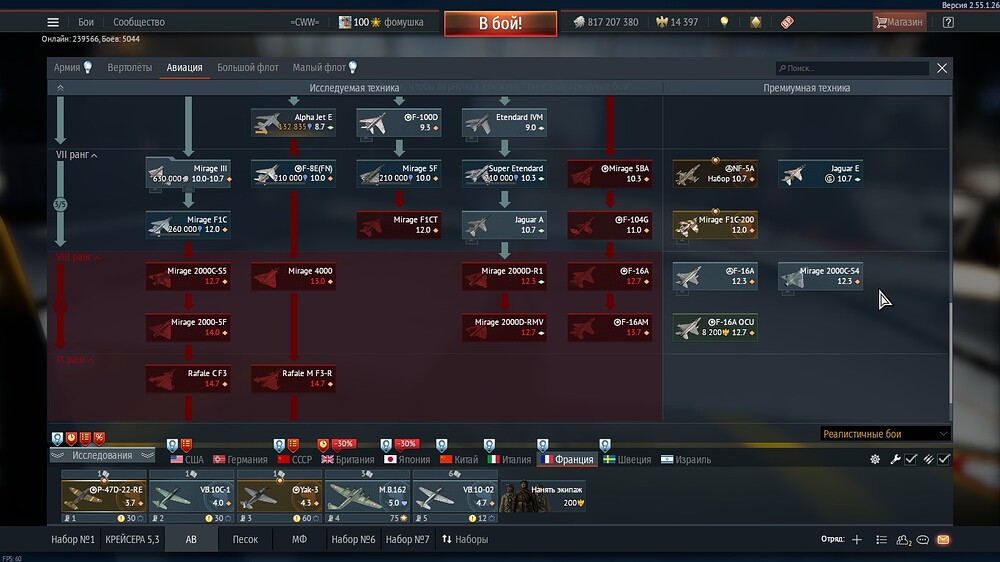Open the Магазин shop button
The image size is (1000, 562).
click(x=898, y=22)
